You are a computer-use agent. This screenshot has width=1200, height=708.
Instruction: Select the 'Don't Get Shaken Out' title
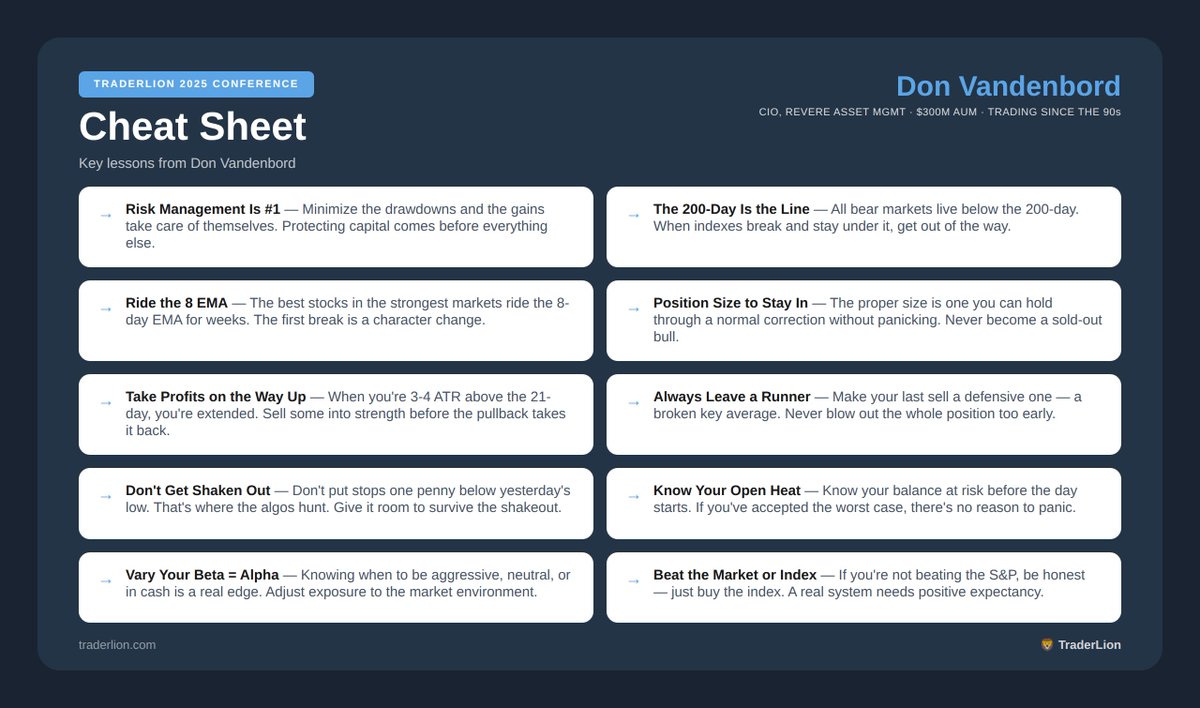[x=198, y=491]
